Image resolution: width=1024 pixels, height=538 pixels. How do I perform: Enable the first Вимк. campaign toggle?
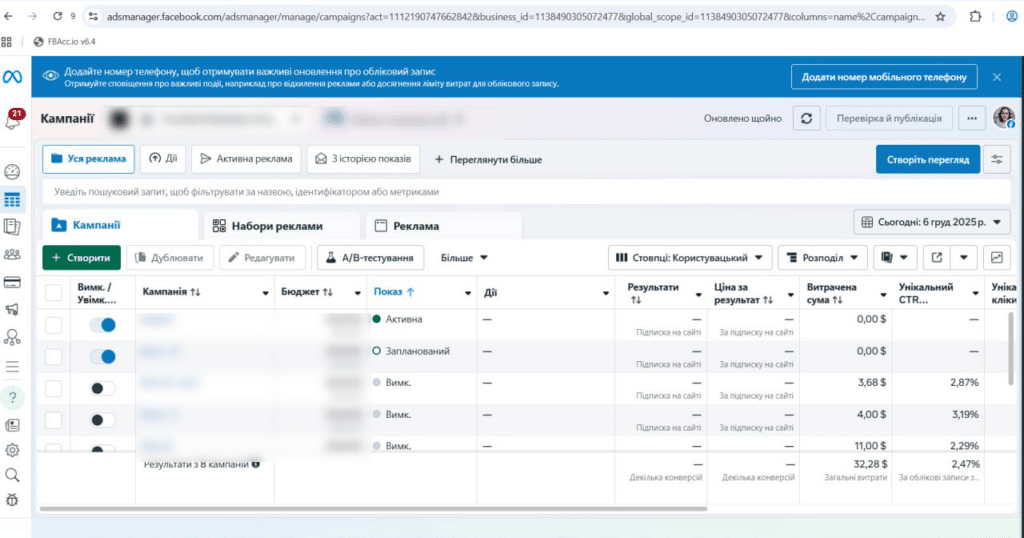(x=102, y=388)
